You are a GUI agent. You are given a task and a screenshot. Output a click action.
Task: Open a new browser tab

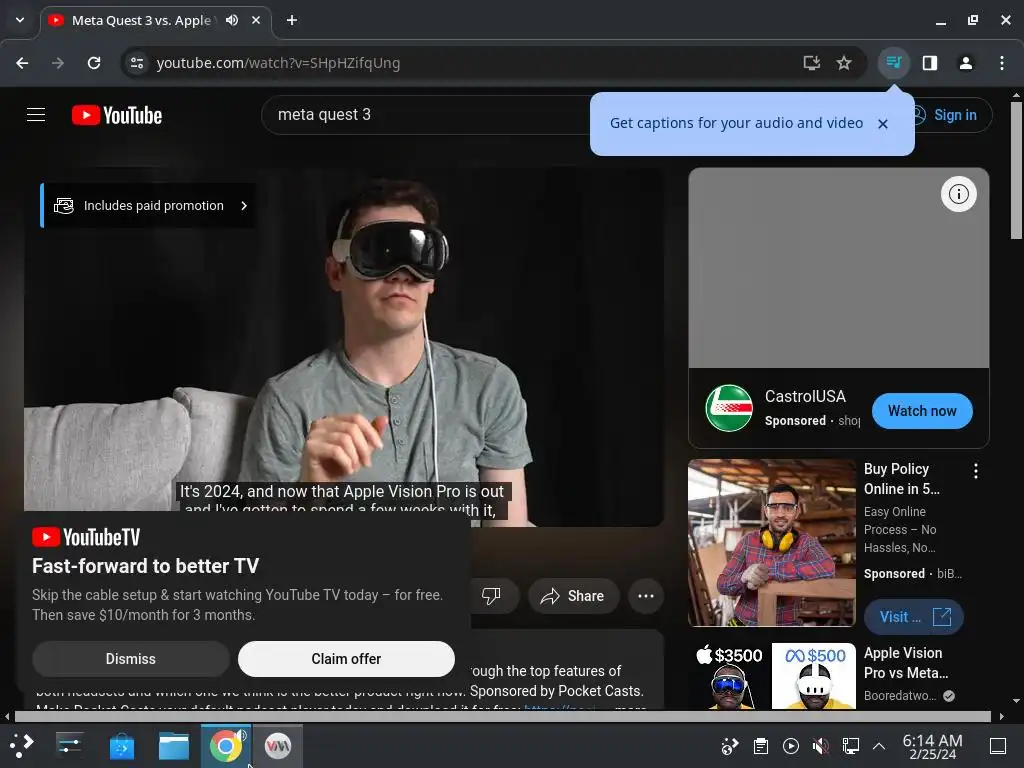tap(292, 20)
